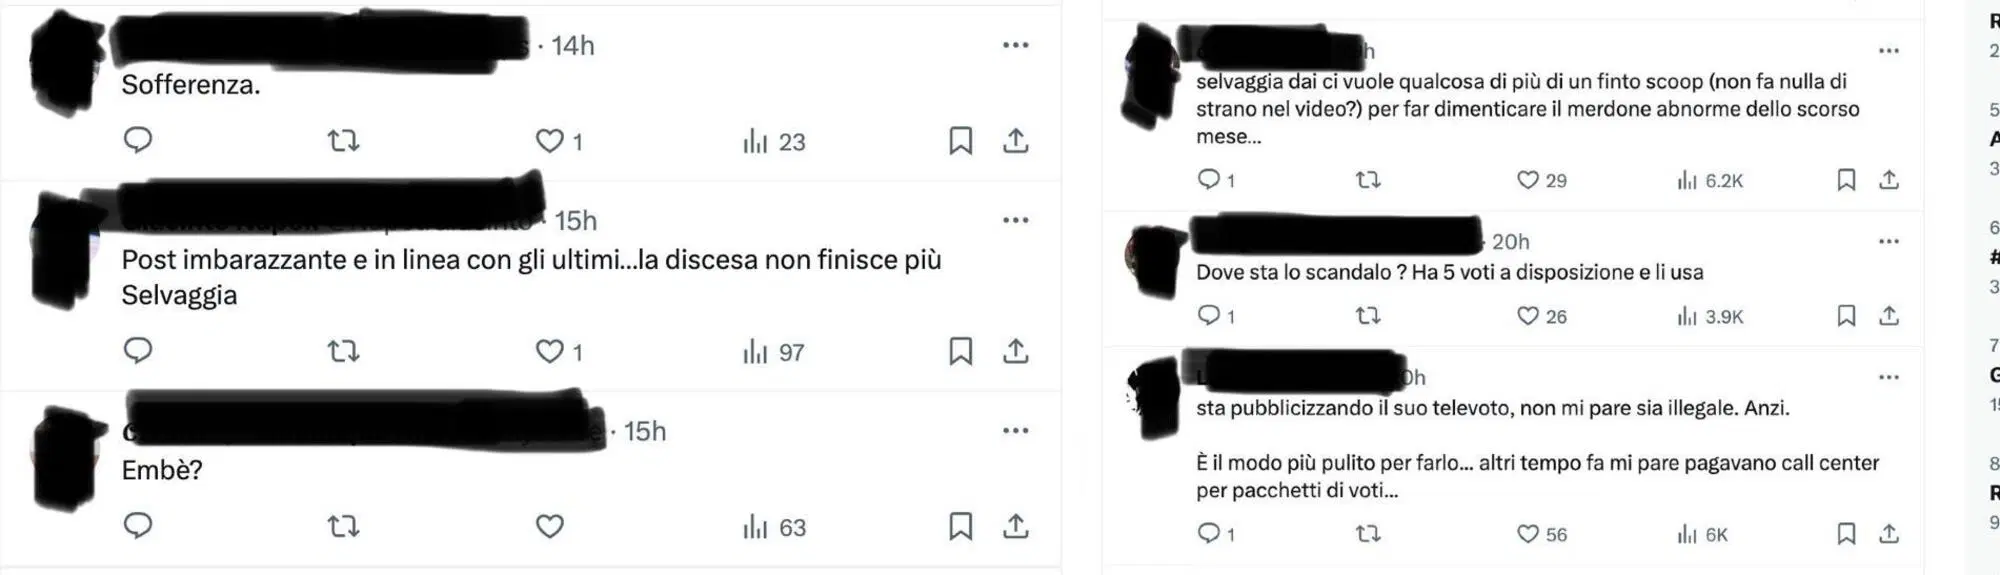Open the blacked-out avatar on 'Embè?' tweet
This screenshot has width=2000, height=575.
68,459
